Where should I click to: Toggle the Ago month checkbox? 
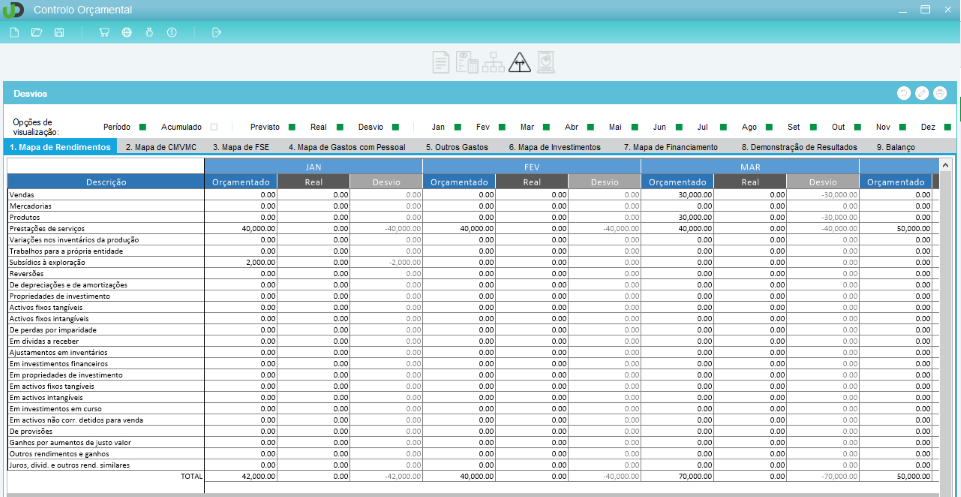(769, 127)
